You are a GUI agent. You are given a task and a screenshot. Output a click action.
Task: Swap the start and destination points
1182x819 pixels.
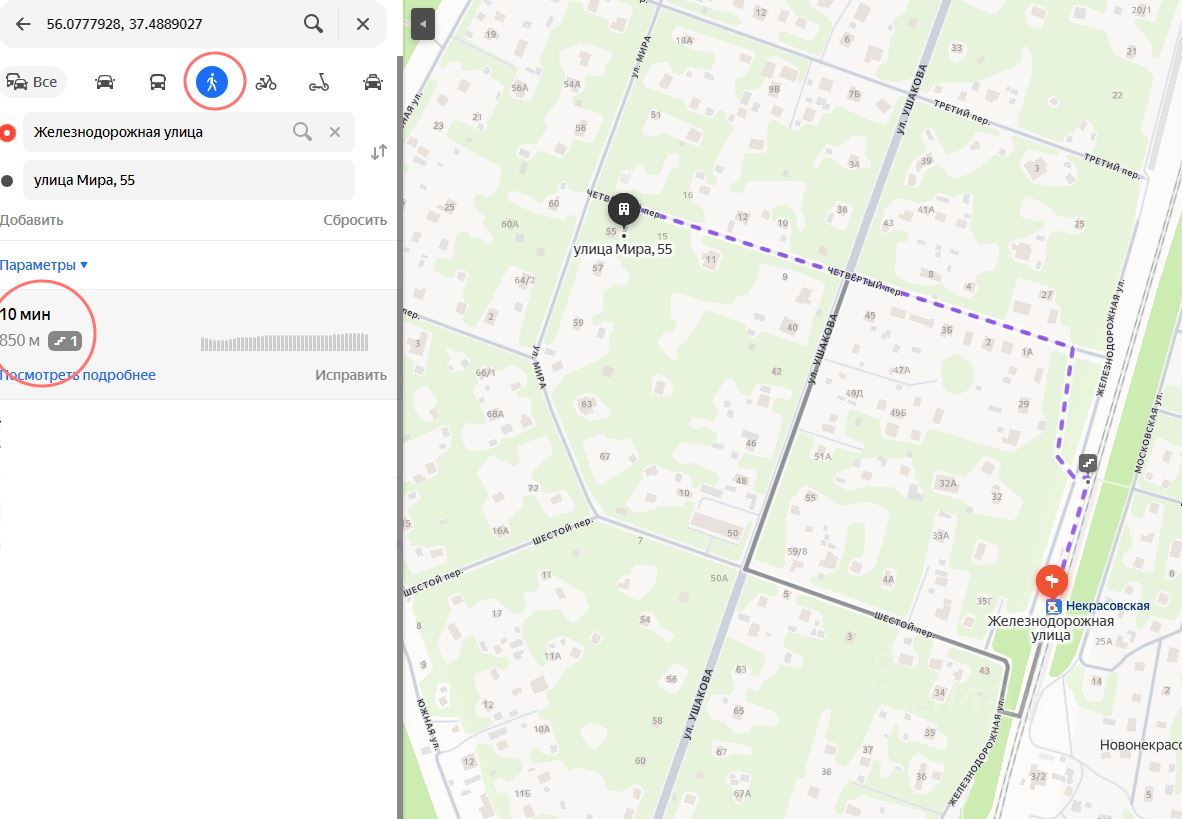coord(378,152)
